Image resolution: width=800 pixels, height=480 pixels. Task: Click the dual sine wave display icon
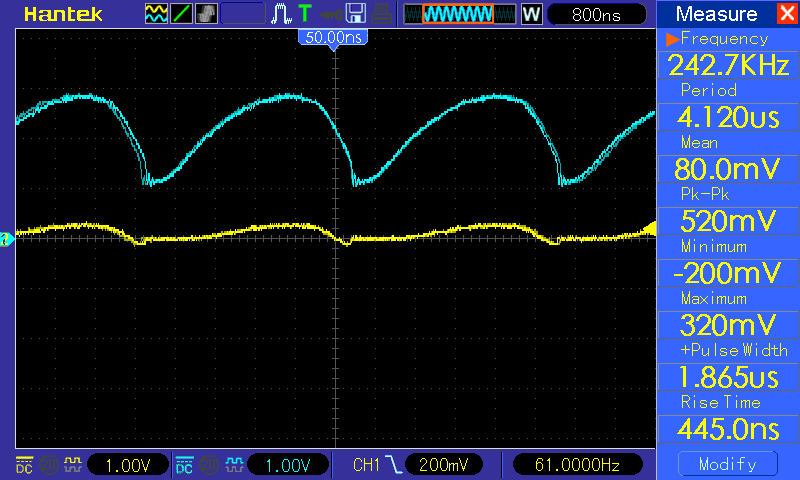click(x=156, y=14)
